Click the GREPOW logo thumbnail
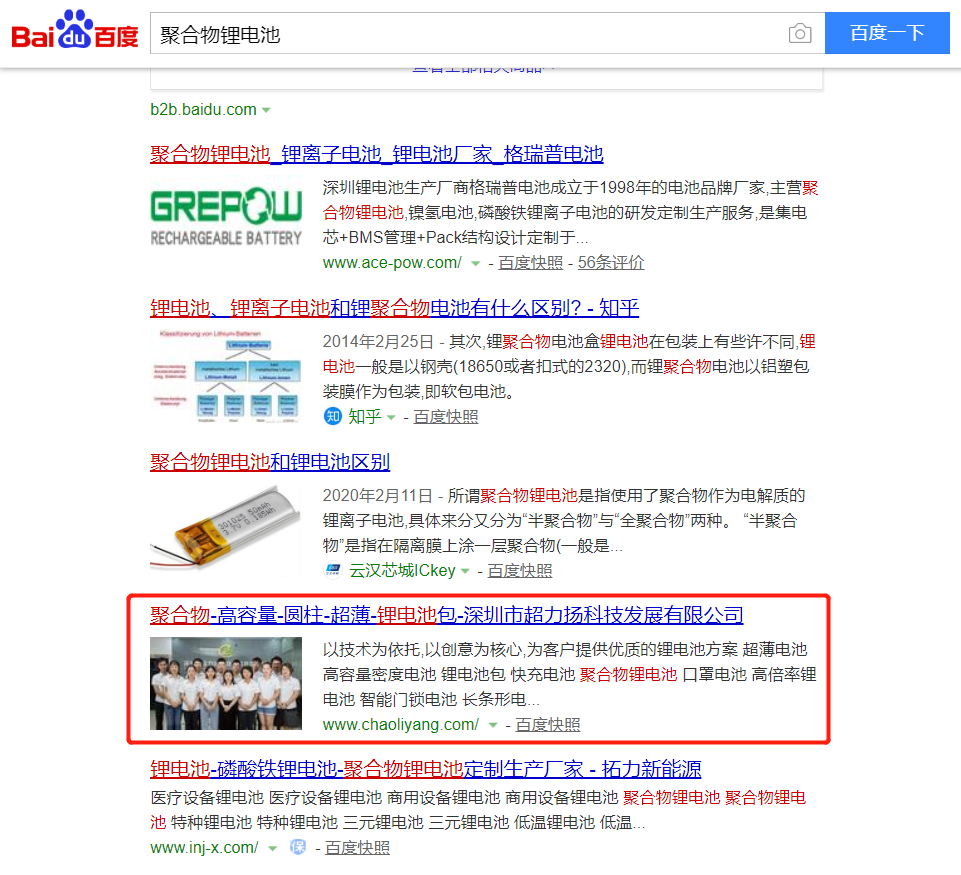Image resolution: width=961 pixels, height=875 pixels. point(226,216)
